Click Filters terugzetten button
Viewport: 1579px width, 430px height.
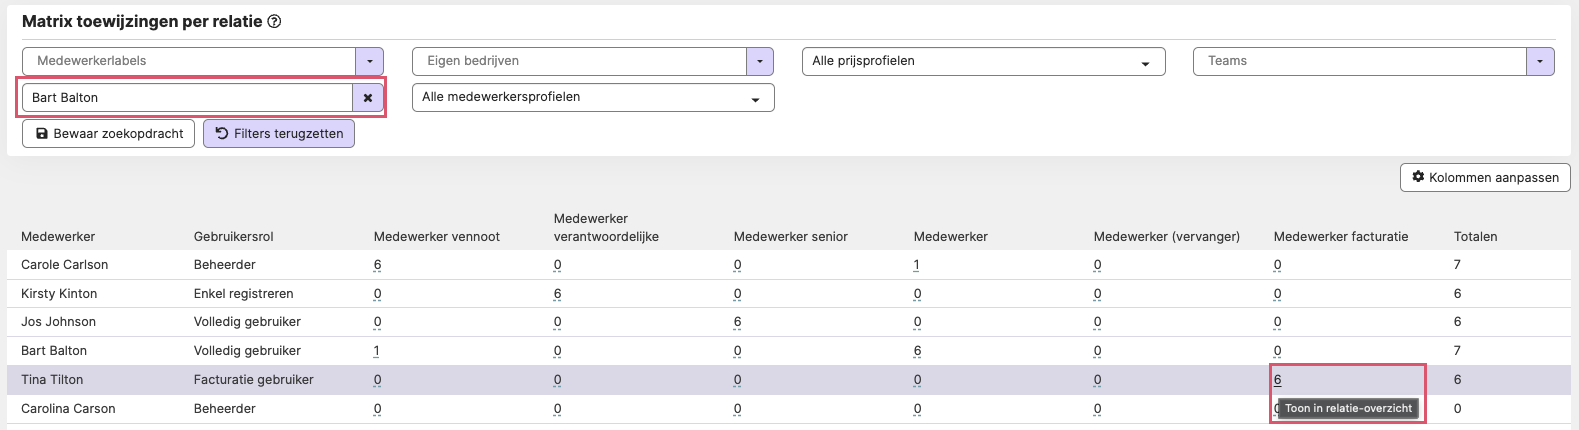[x=279, y=133]
